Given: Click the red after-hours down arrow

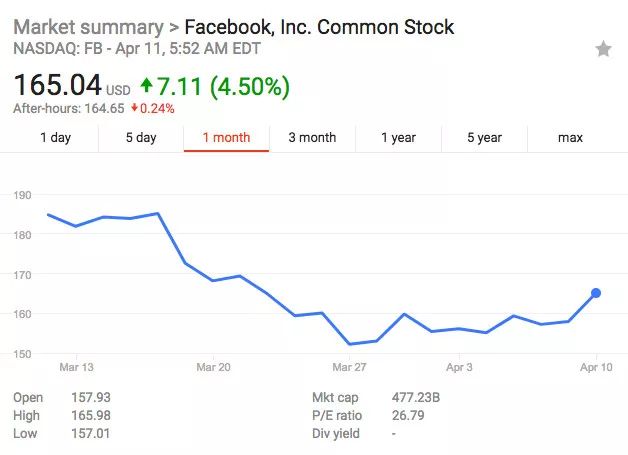Looking at the screenshot, I should pos(135,109).
